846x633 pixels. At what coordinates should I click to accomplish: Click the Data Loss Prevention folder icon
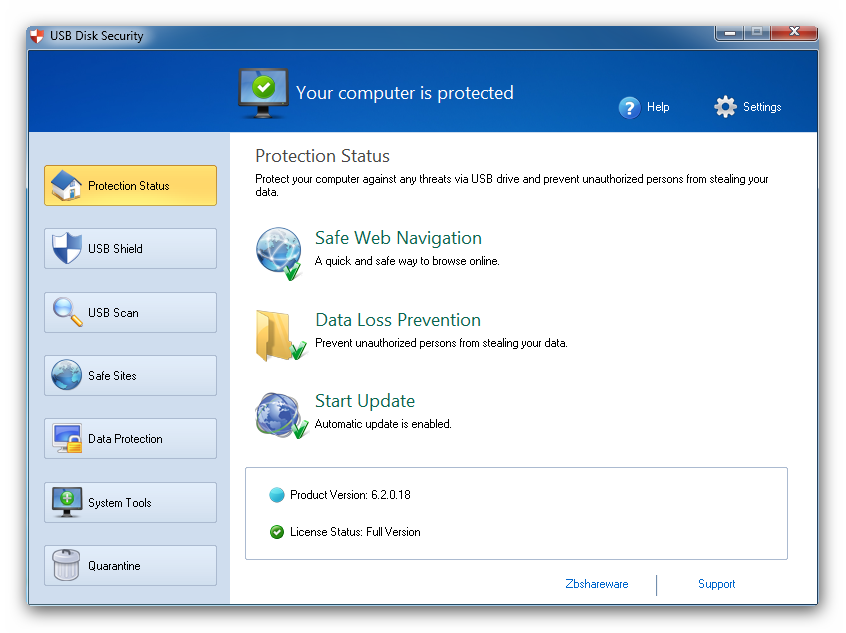pyautogui.click(x=281, y=335)
